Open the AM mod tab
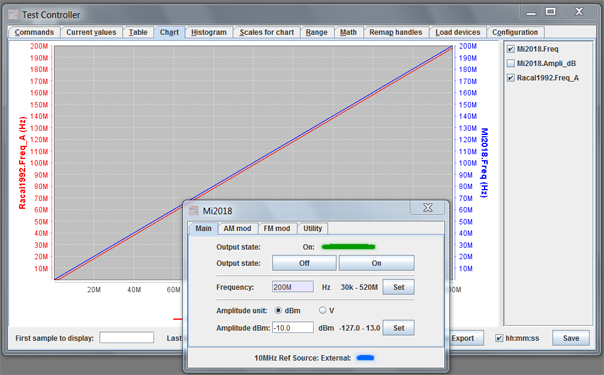Screen dimensions: 604x375 point(237,228)
